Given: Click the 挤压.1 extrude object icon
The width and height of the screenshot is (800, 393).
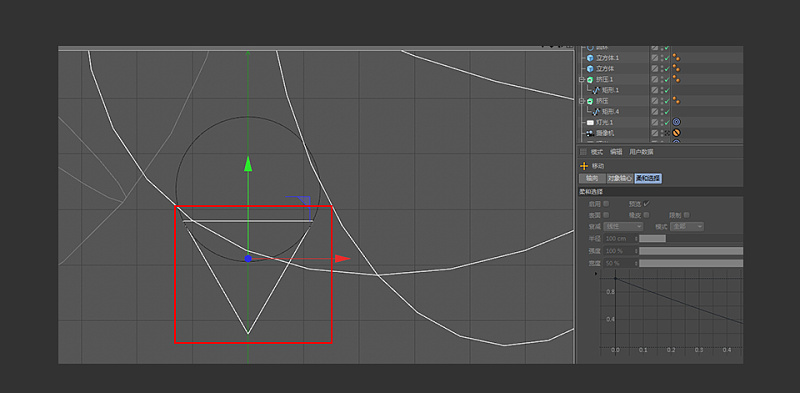Looking at the screenshot, I should pos(590,80).
